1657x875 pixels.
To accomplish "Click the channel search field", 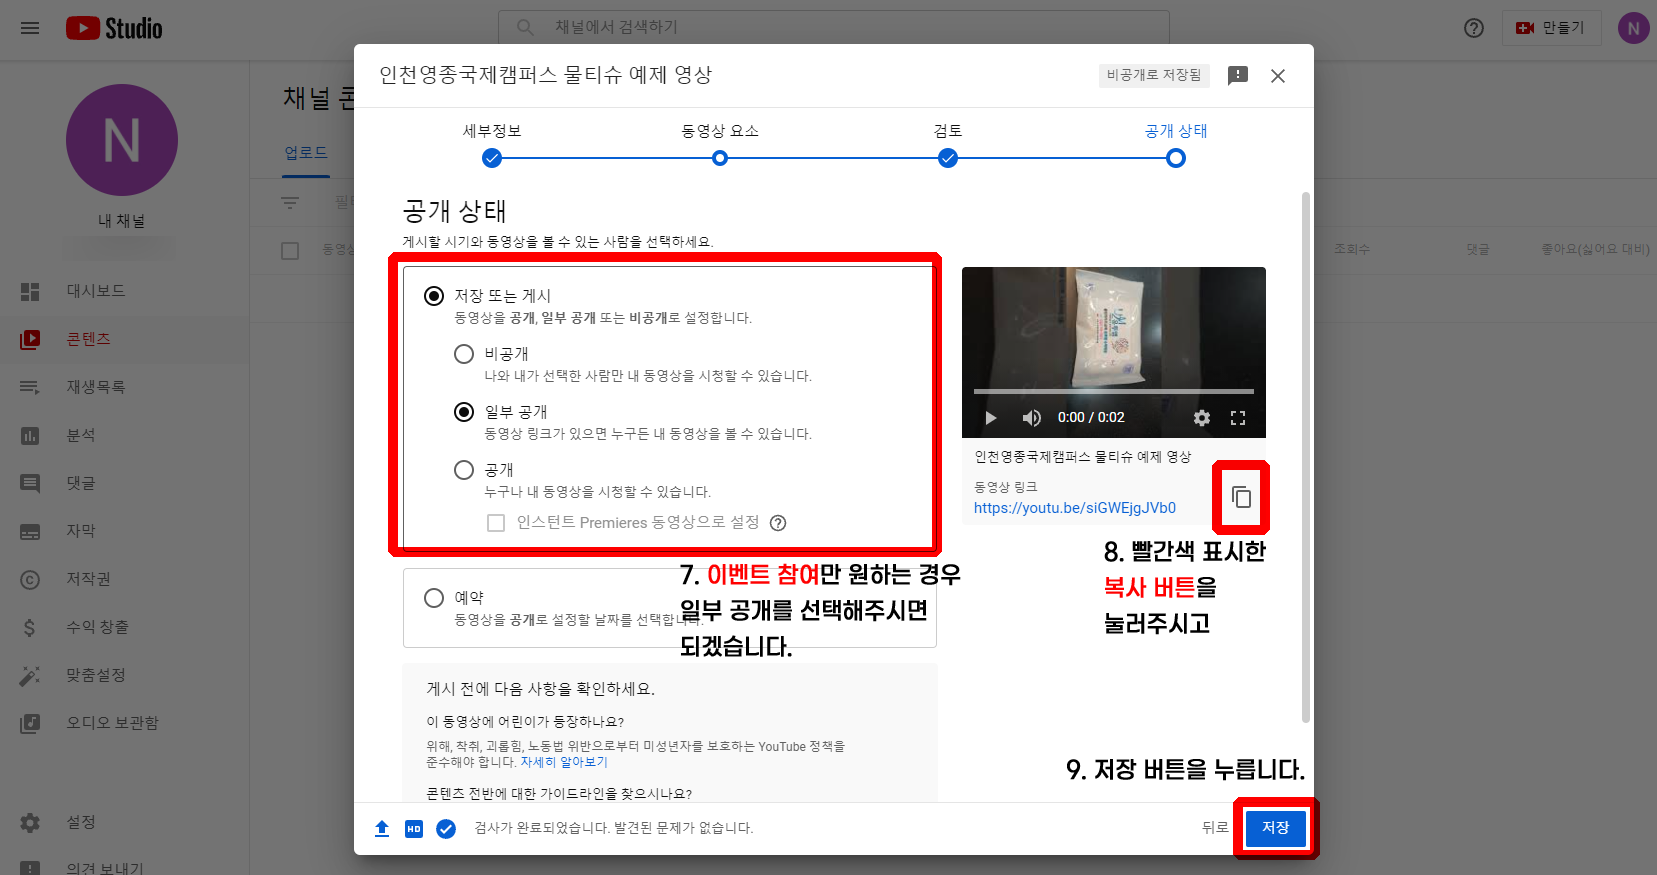I will (834, 27).
